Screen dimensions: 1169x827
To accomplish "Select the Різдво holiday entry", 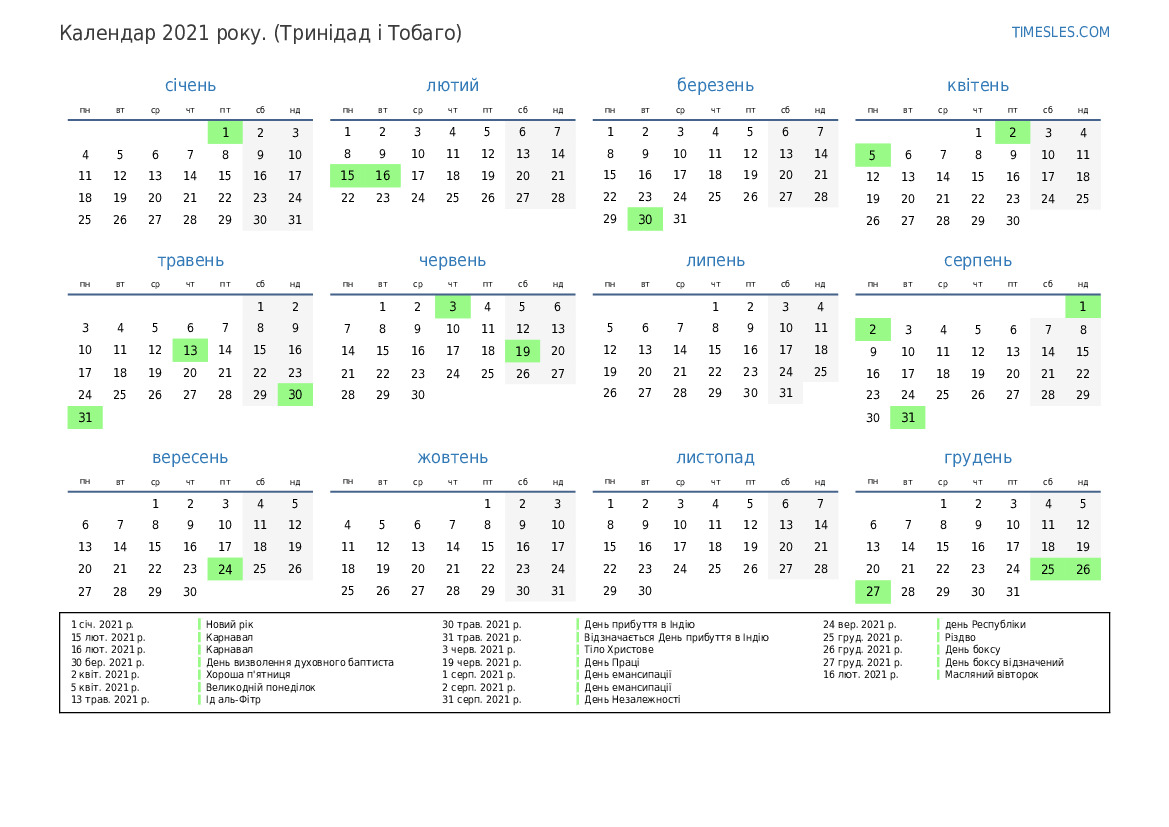I will click(961, 637).
